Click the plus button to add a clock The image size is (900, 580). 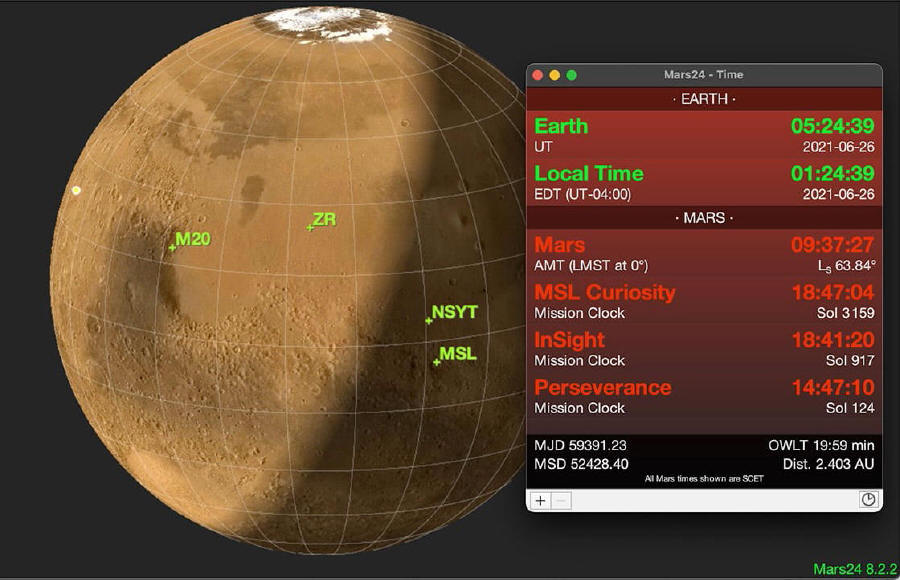(541, 501)
